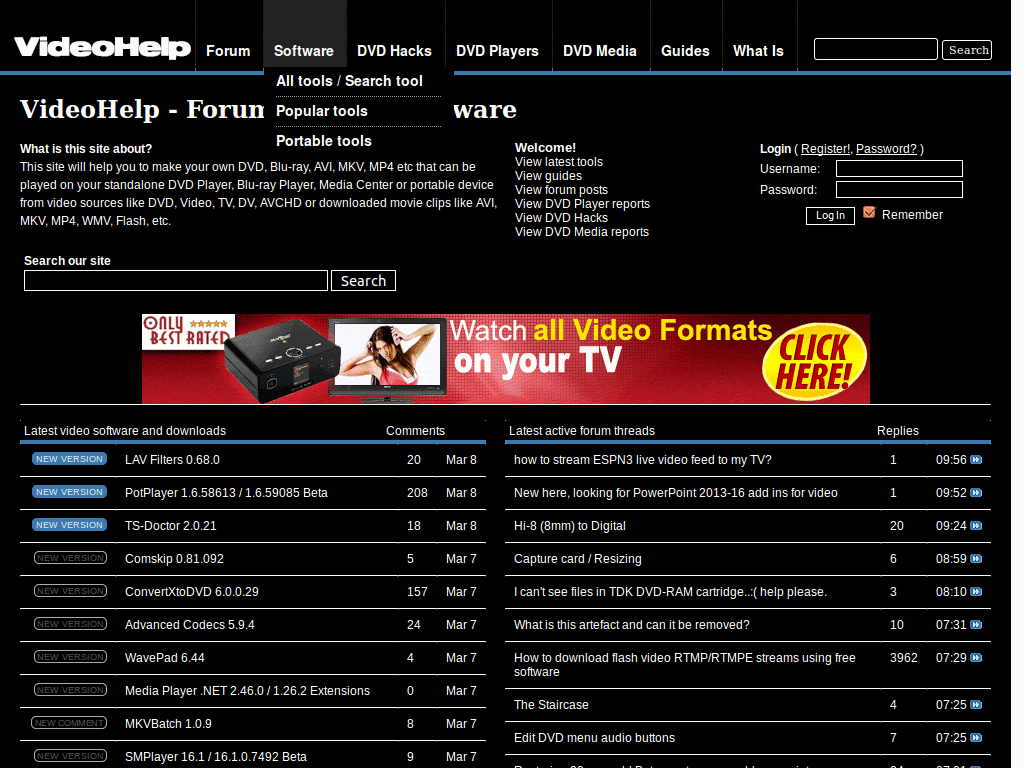Open last-post icon for RTMP/RTMPE streams thread
Viewport: 1024px width, 768px height.
pos(976,658)
